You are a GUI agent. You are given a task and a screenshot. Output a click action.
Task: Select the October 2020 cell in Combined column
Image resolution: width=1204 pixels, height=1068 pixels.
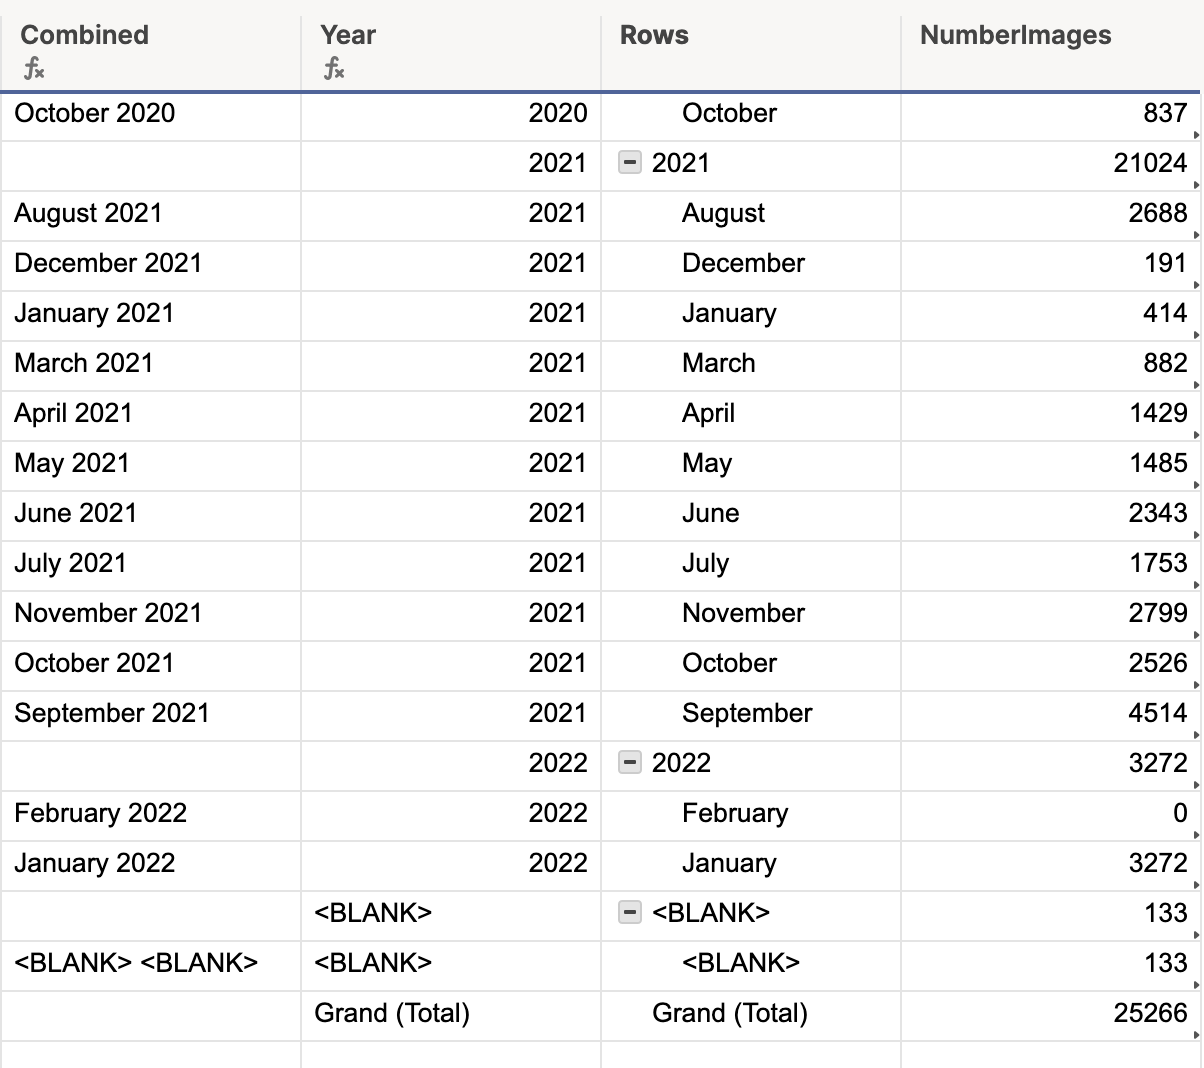pyautogui.click(x=95, y=113)
